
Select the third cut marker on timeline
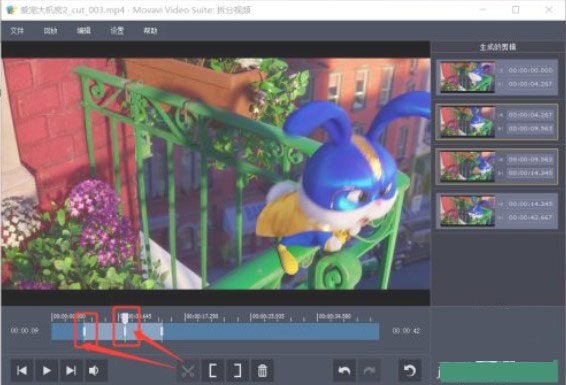[162, 331]
